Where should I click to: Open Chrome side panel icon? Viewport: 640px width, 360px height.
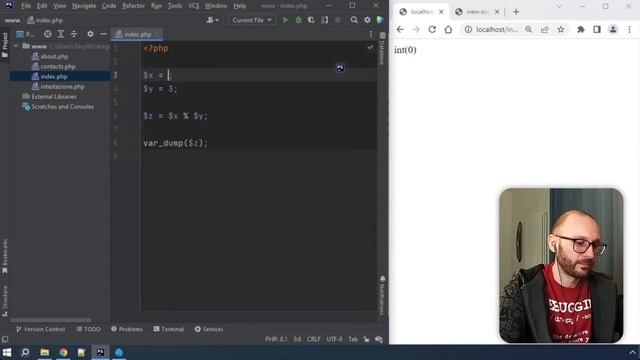point(597,29)
